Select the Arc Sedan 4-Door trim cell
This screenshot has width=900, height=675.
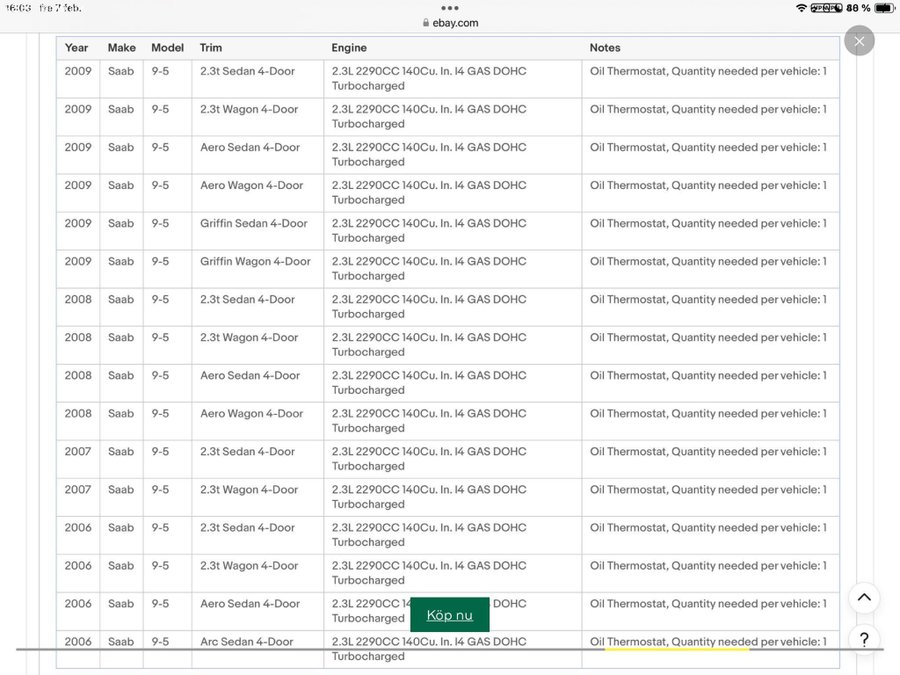pyautogui.click(x=247, y=642)
